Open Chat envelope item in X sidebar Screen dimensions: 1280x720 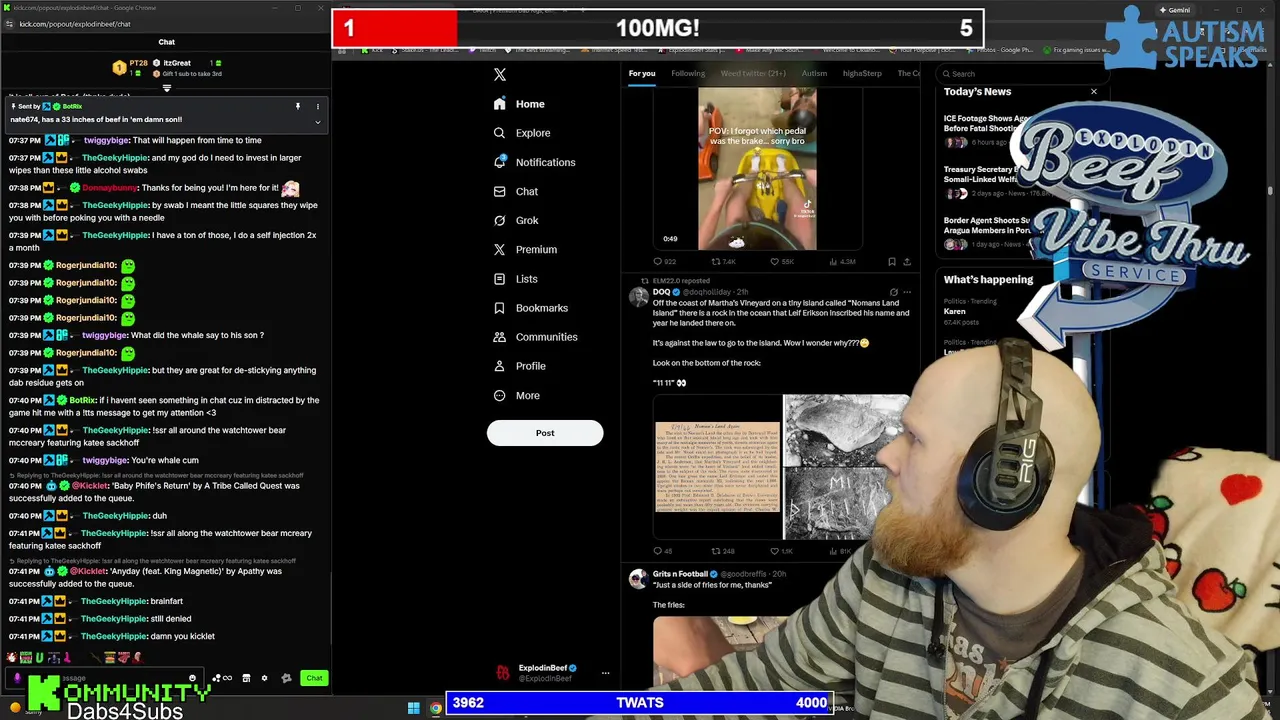[515, 191]
